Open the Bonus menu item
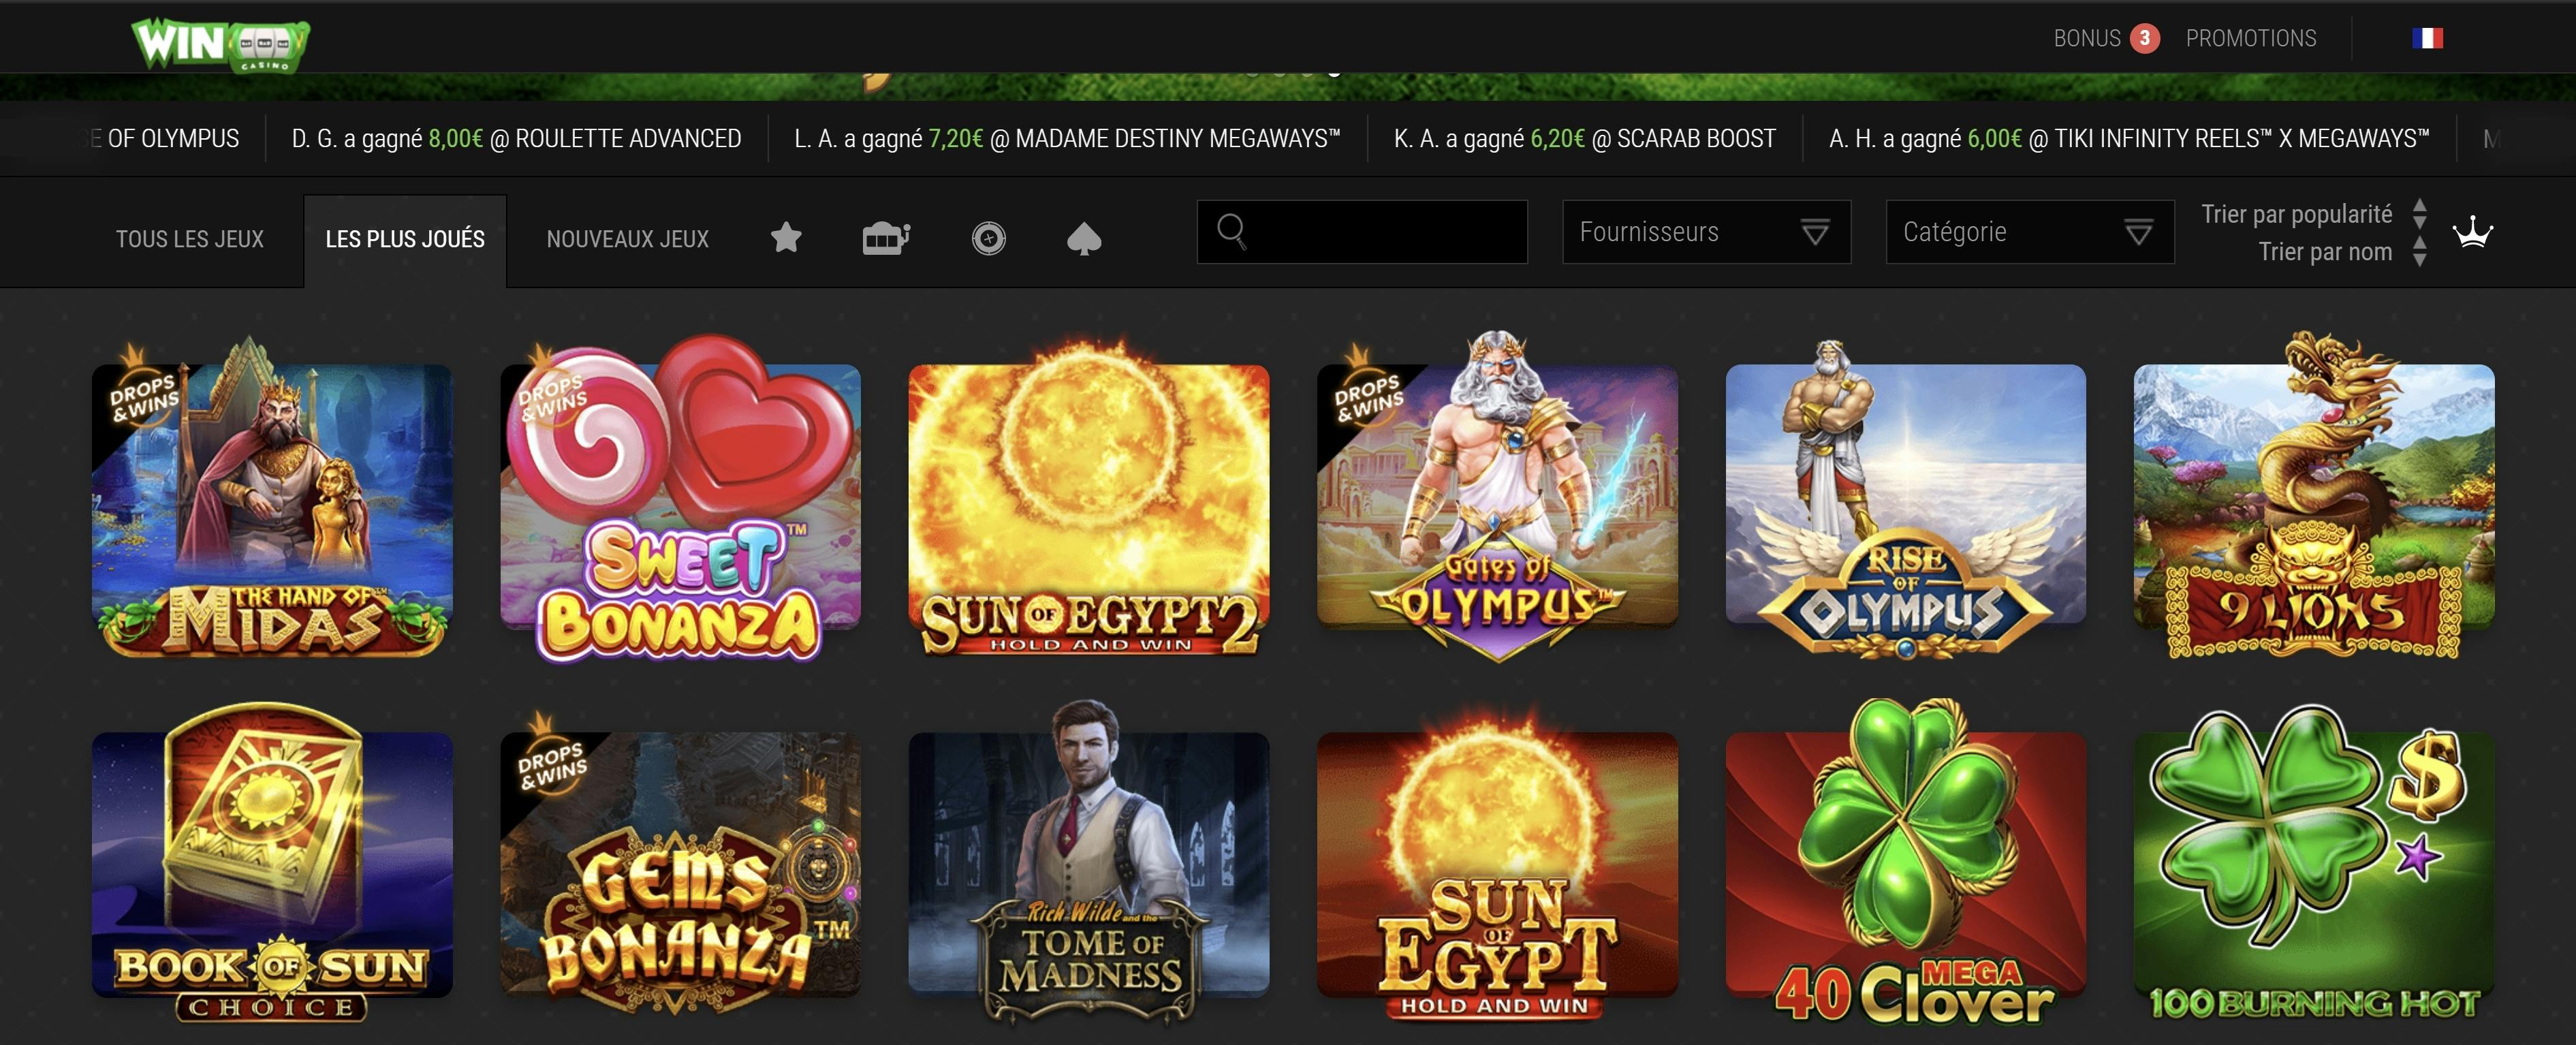 click(x=2086, y=38)
